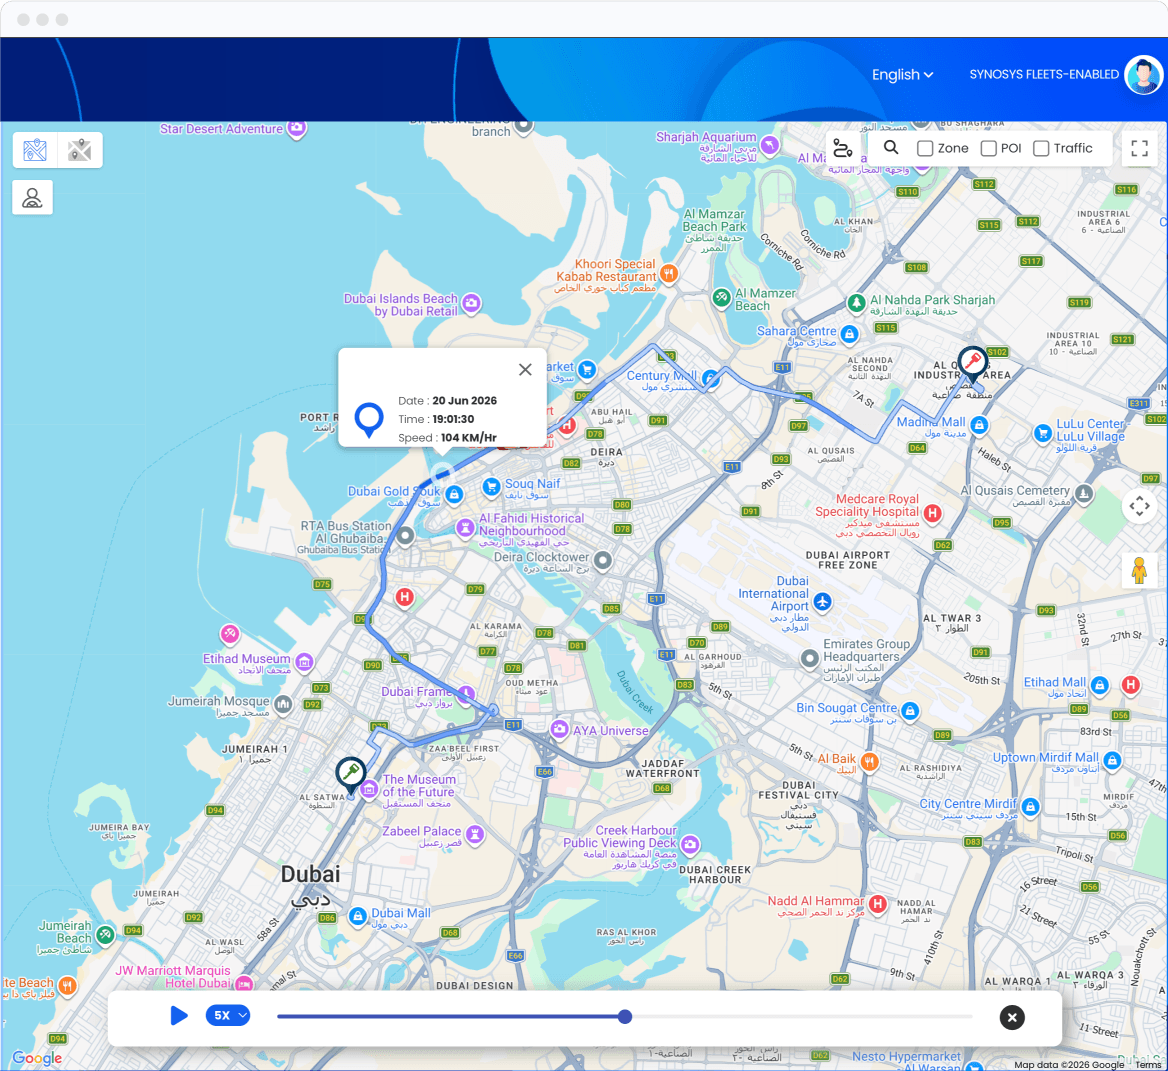Select Souq Naif shopping pin

coord(492,486)
